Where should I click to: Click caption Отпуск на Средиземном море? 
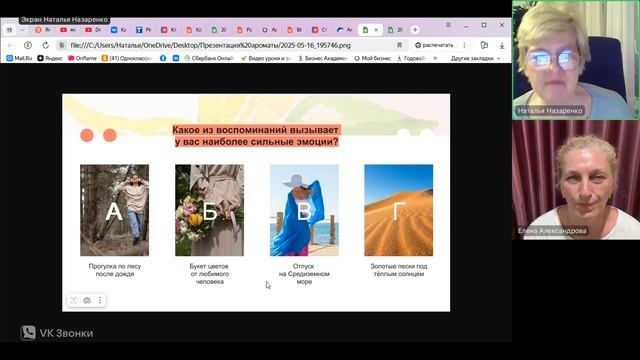tap(304, 274)
